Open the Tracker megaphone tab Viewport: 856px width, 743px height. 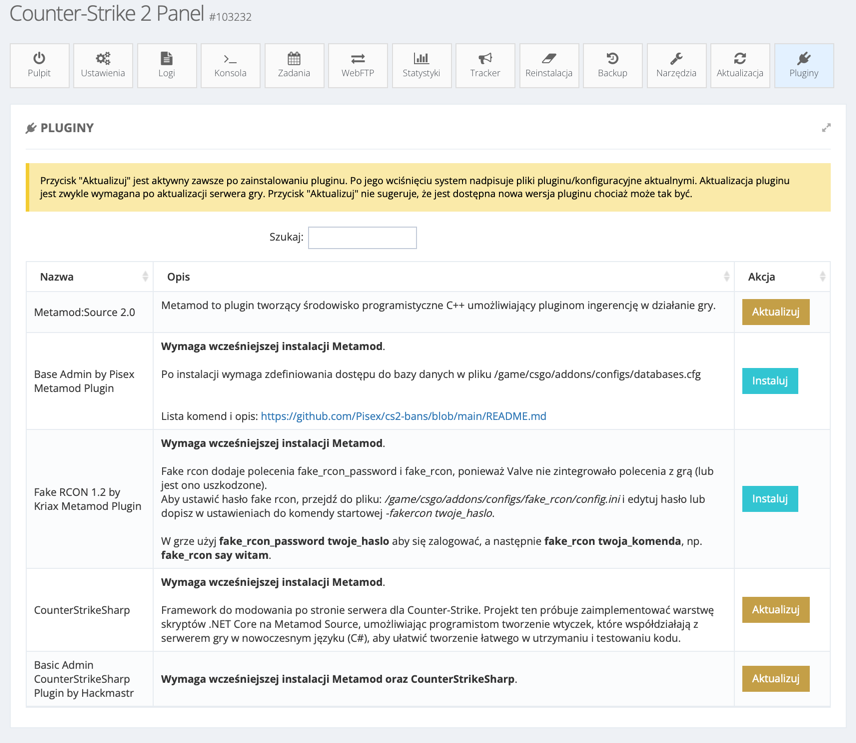tap(485, 65)
